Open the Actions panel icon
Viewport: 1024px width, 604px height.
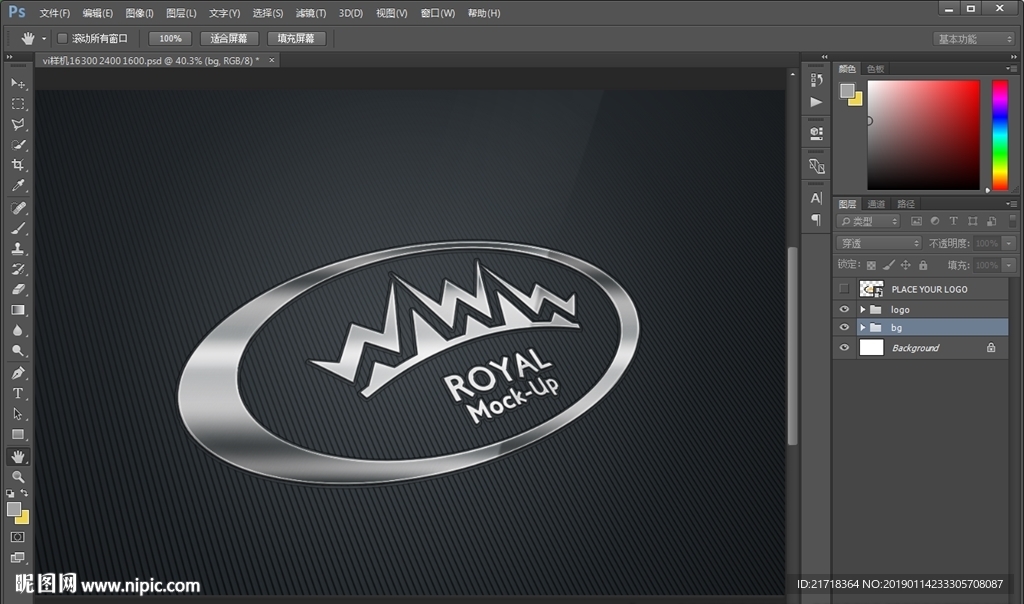[816, 102]
